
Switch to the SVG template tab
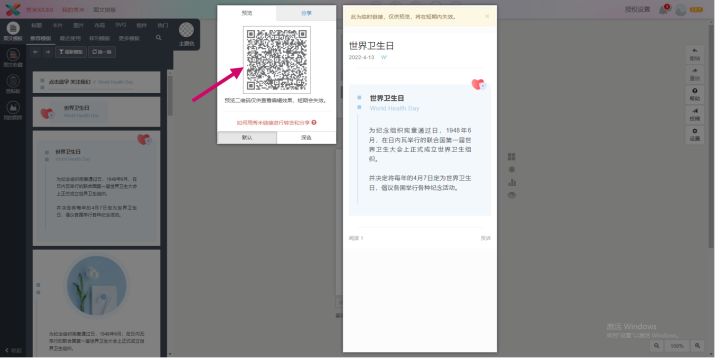121,25
